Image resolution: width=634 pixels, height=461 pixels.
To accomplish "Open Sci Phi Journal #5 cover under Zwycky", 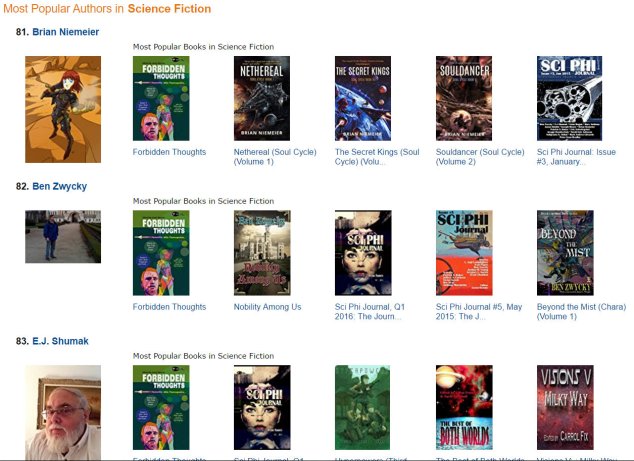I will pos(464,253).
